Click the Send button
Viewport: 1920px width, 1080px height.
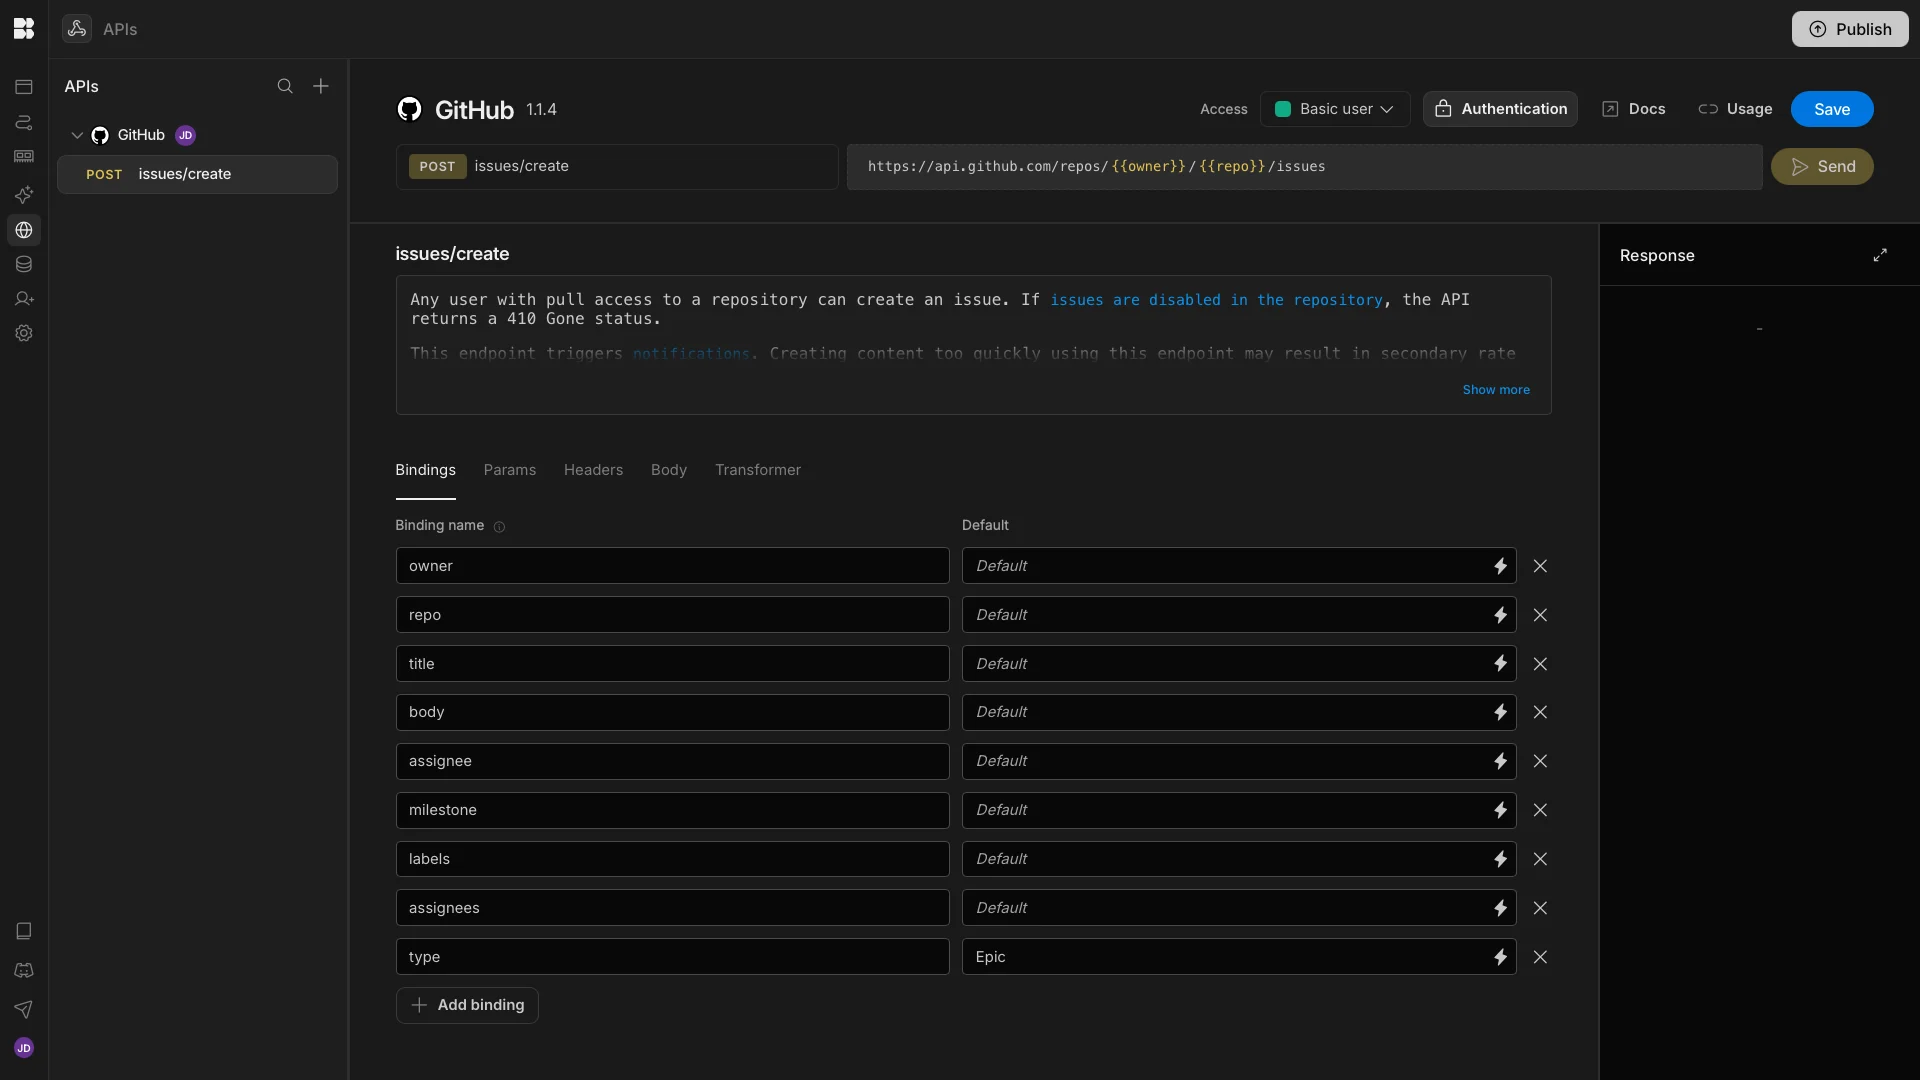(1821, 167)
